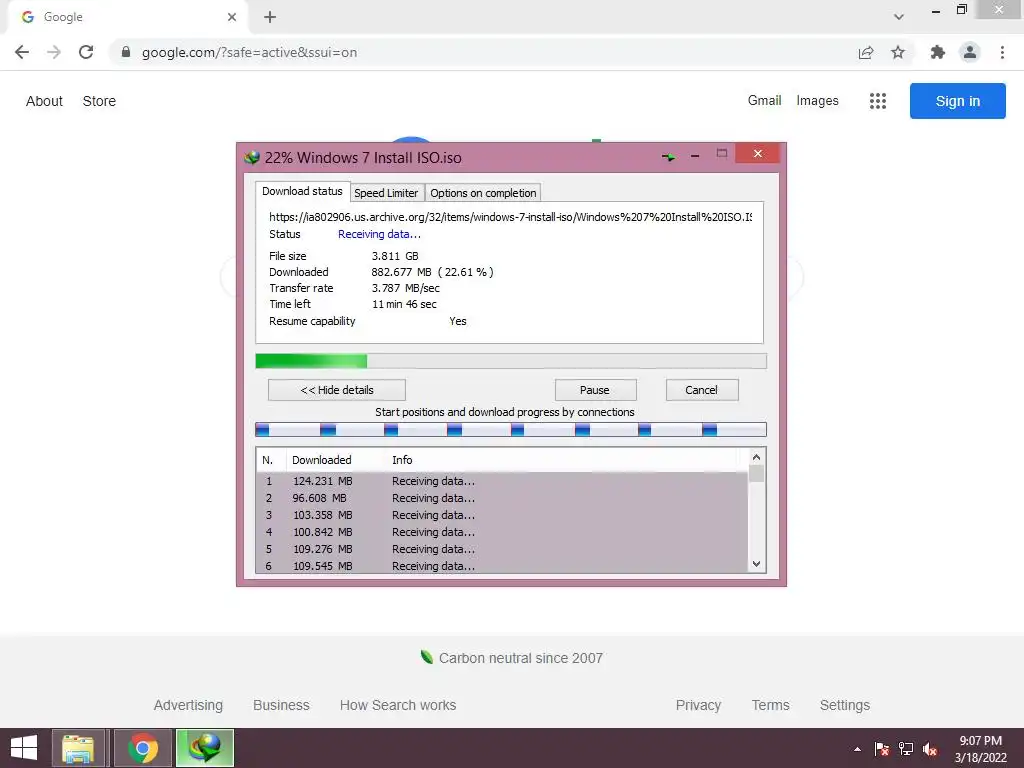1024x768 pixels.
Task: Click the muted volume tray icon
Action: click(x=930, y=749)
